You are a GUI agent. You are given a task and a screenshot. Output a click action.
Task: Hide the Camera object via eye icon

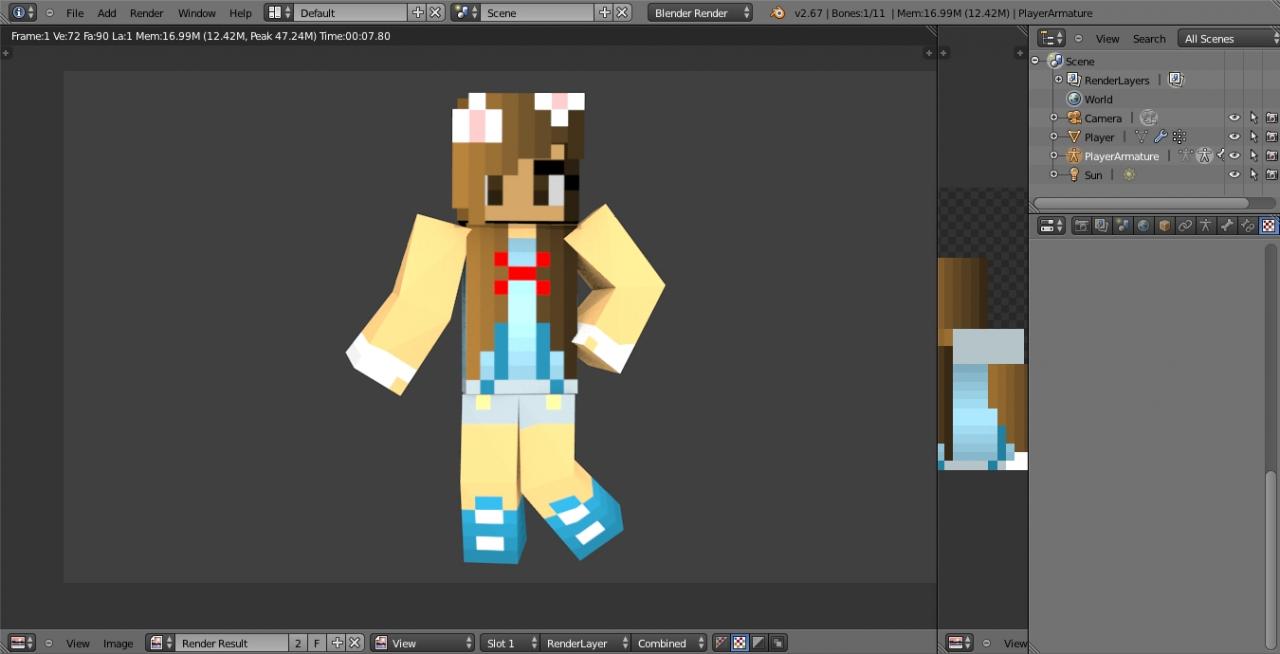pyautogui.click(x=1234, y=118)
